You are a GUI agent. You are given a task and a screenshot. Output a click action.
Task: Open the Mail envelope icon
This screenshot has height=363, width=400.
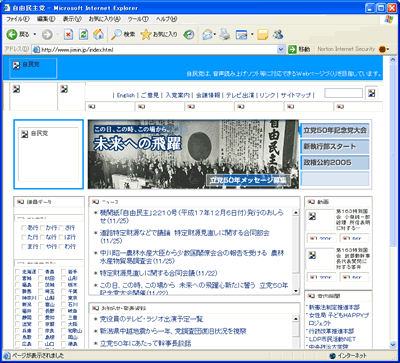click(207, 34)
